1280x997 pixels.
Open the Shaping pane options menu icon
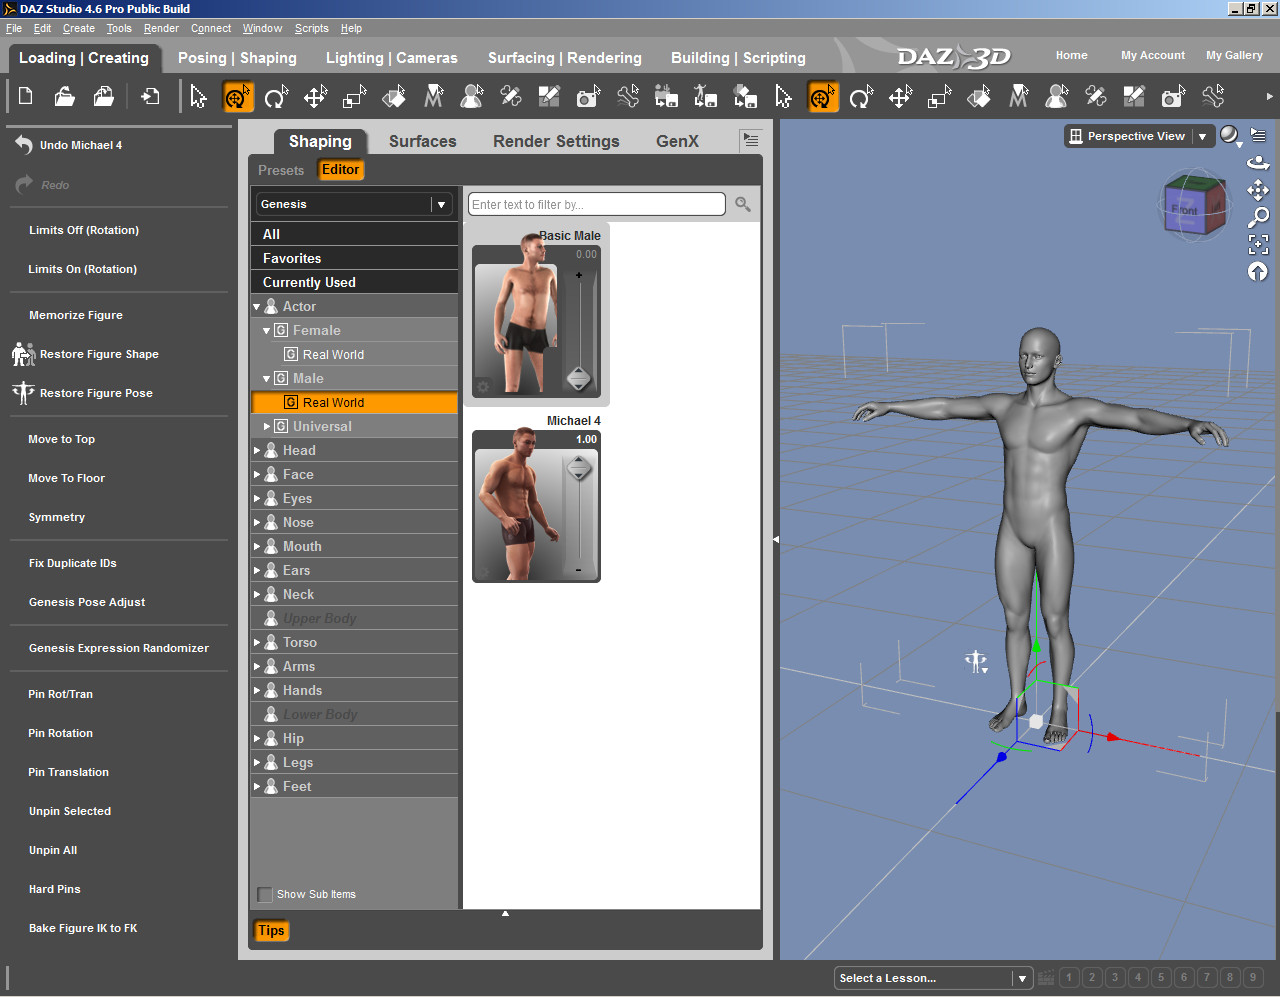(x=750, y=140)
